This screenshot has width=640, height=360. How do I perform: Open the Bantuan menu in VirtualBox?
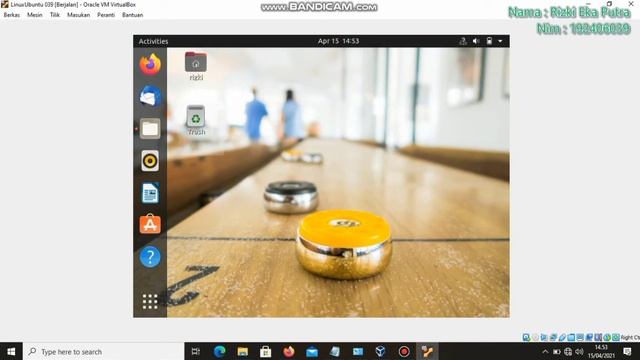(133, 15)
